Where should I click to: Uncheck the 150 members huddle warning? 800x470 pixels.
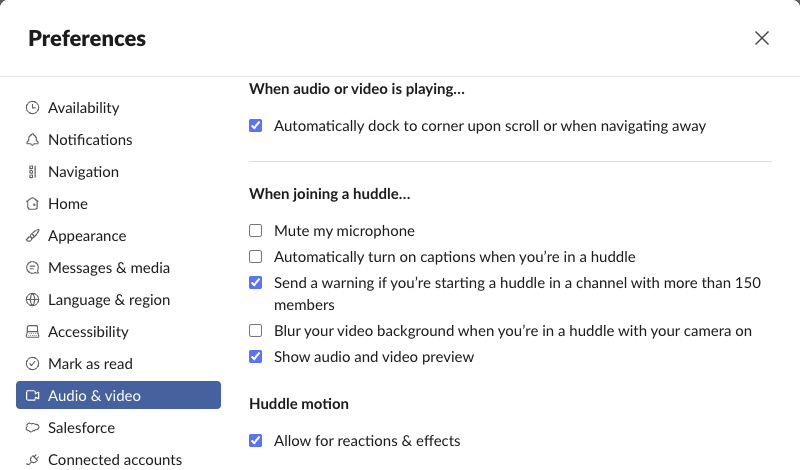point(256,283)
